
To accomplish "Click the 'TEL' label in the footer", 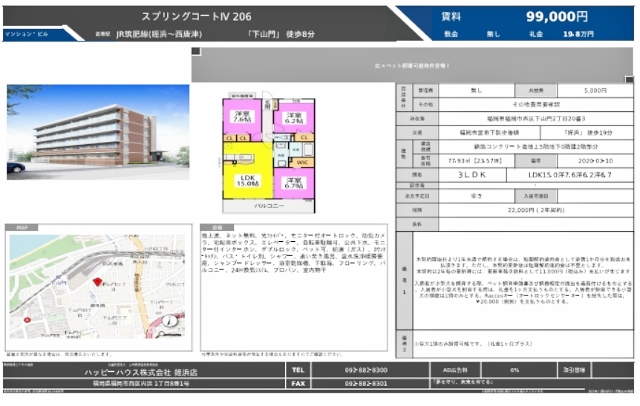I will pyautogui.click(x=298, y=370).
